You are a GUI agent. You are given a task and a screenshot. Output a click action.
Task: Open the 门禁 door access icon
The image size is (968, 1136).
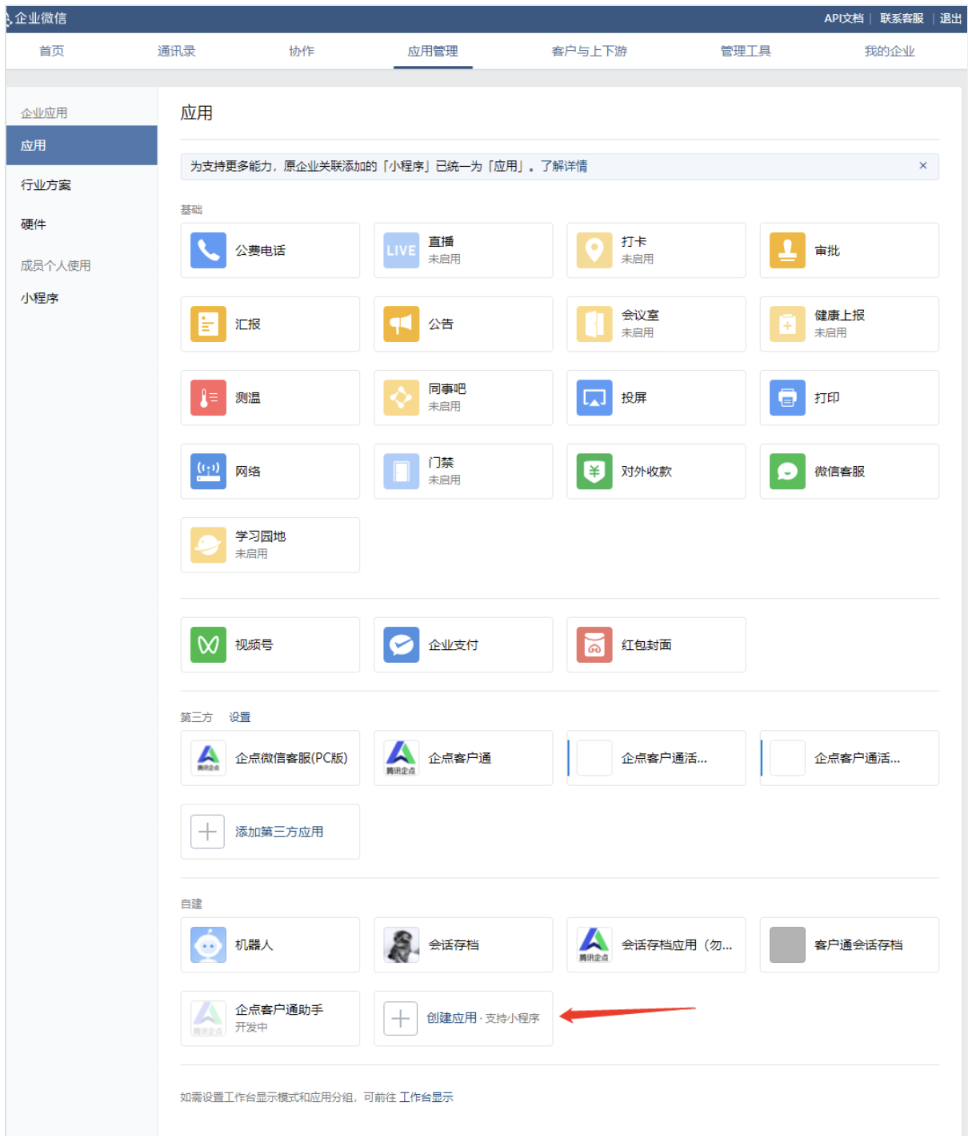[x=401, y=472]
